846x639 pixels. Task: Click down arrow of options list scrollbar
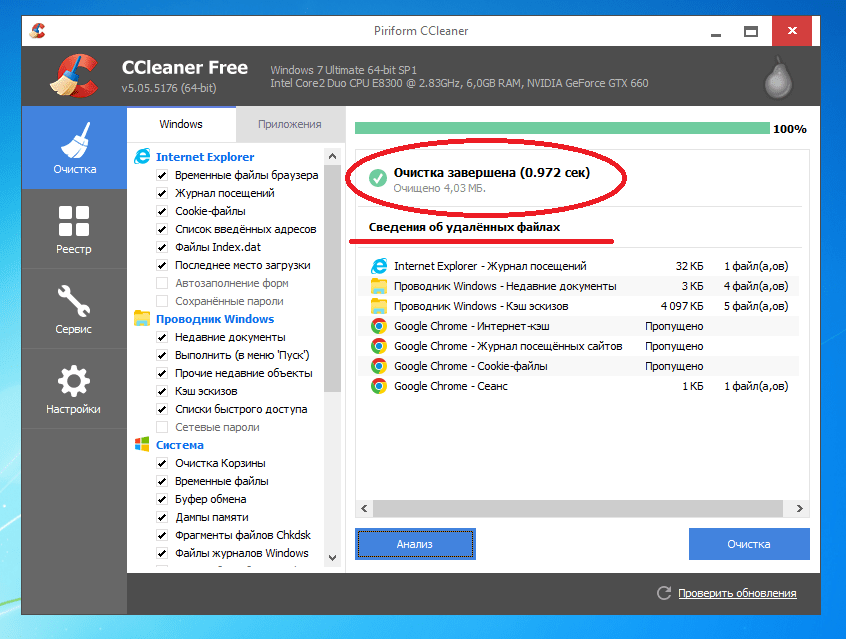(332, 558)
